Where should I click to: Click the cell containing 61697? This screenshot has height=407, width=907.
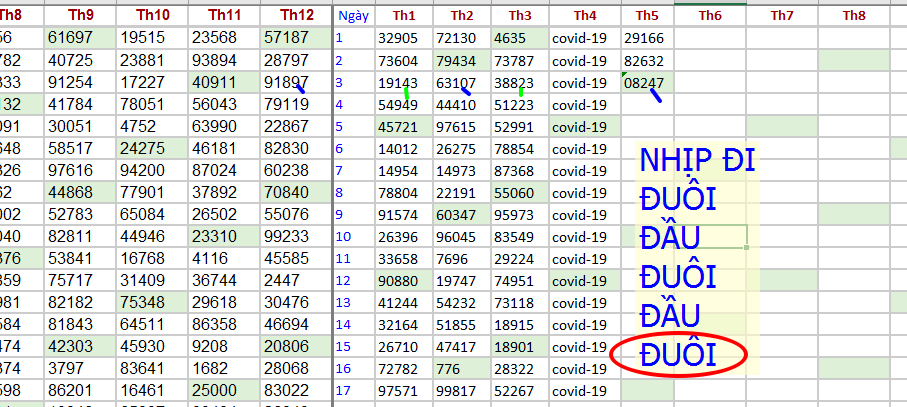pyautogui.click(x=80, y=38)
